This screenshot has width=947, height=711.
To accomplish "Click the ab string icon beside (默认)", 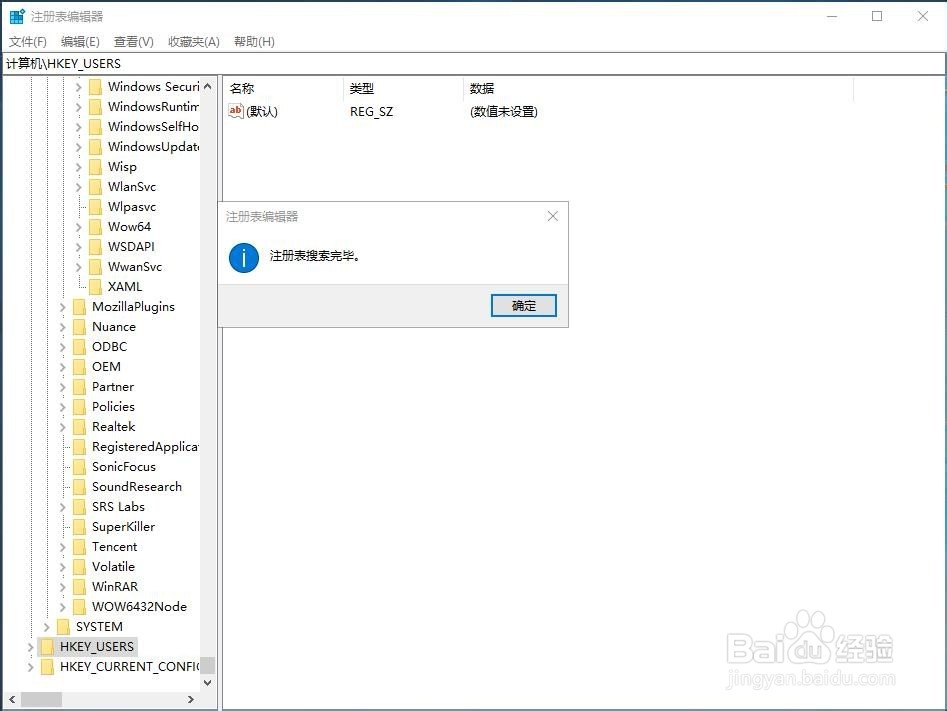I will pos(236,111).
